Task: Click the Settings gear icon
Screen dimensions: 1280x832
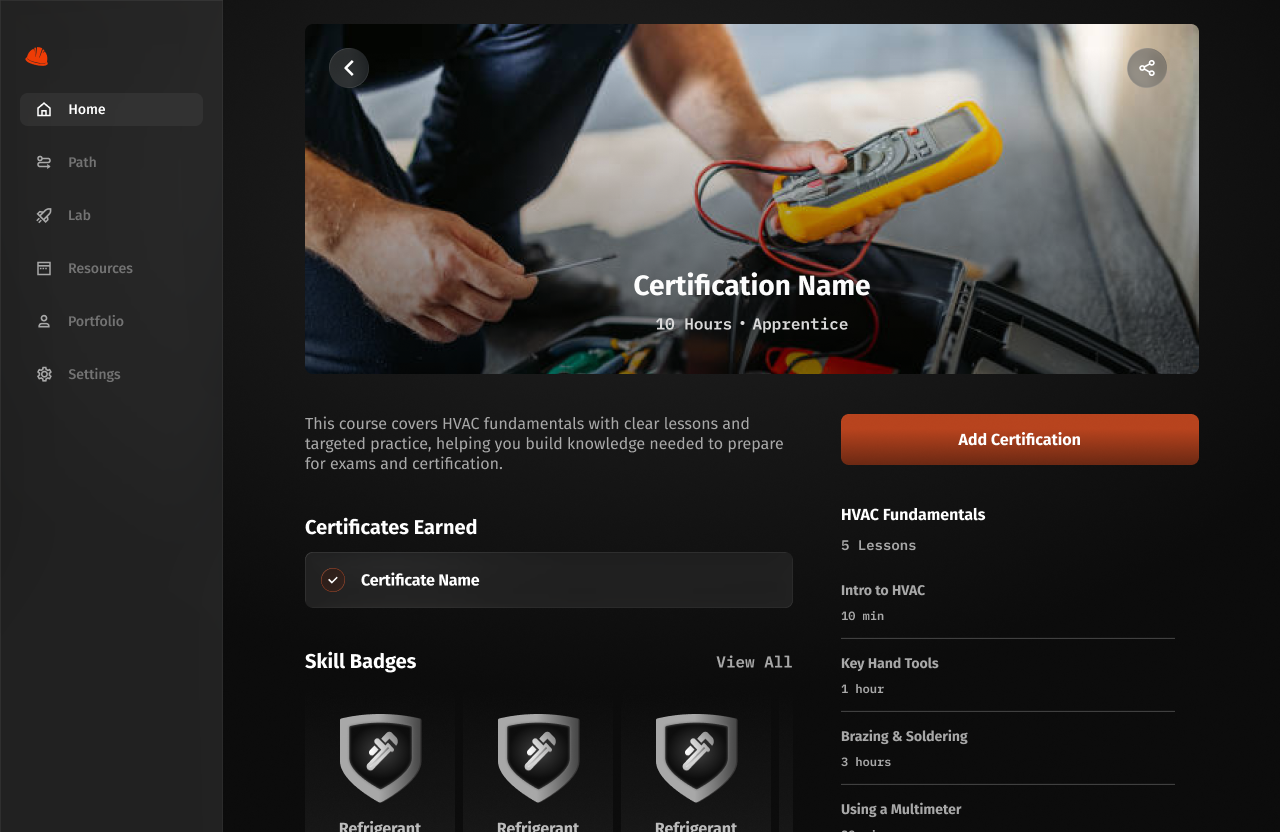Action: click(44, 374)
